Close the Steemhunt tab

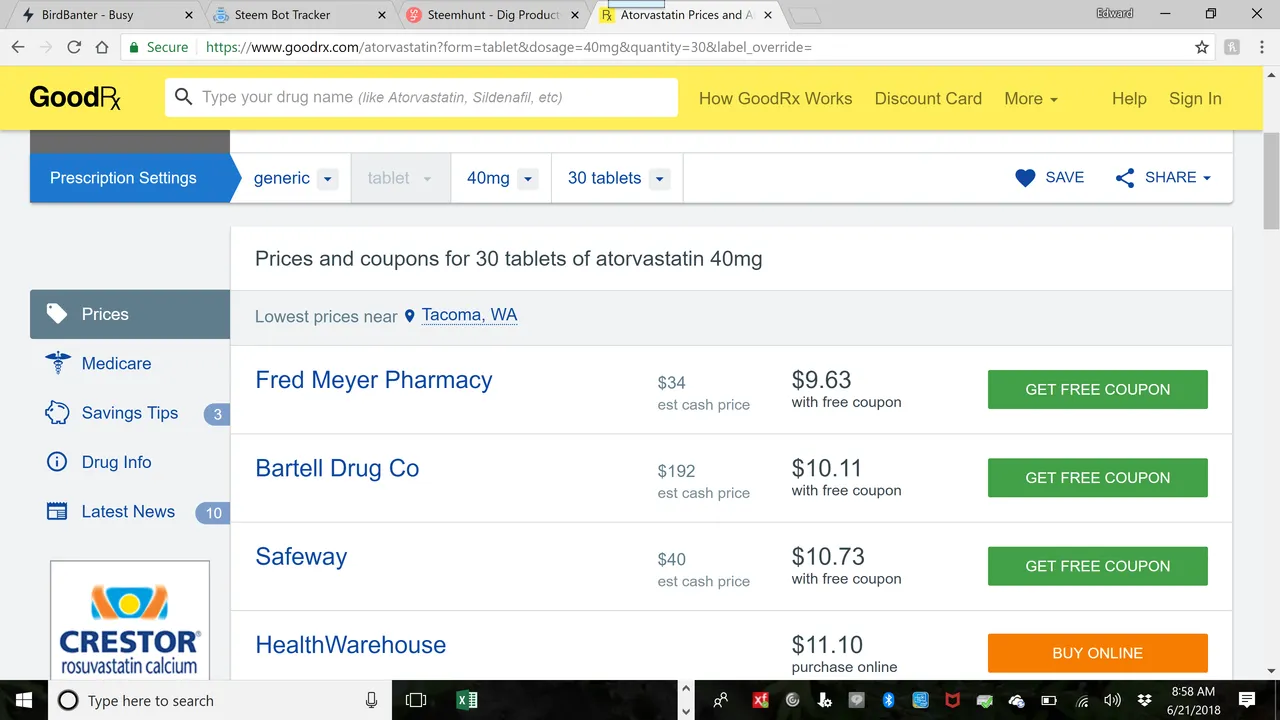[577, 15]
